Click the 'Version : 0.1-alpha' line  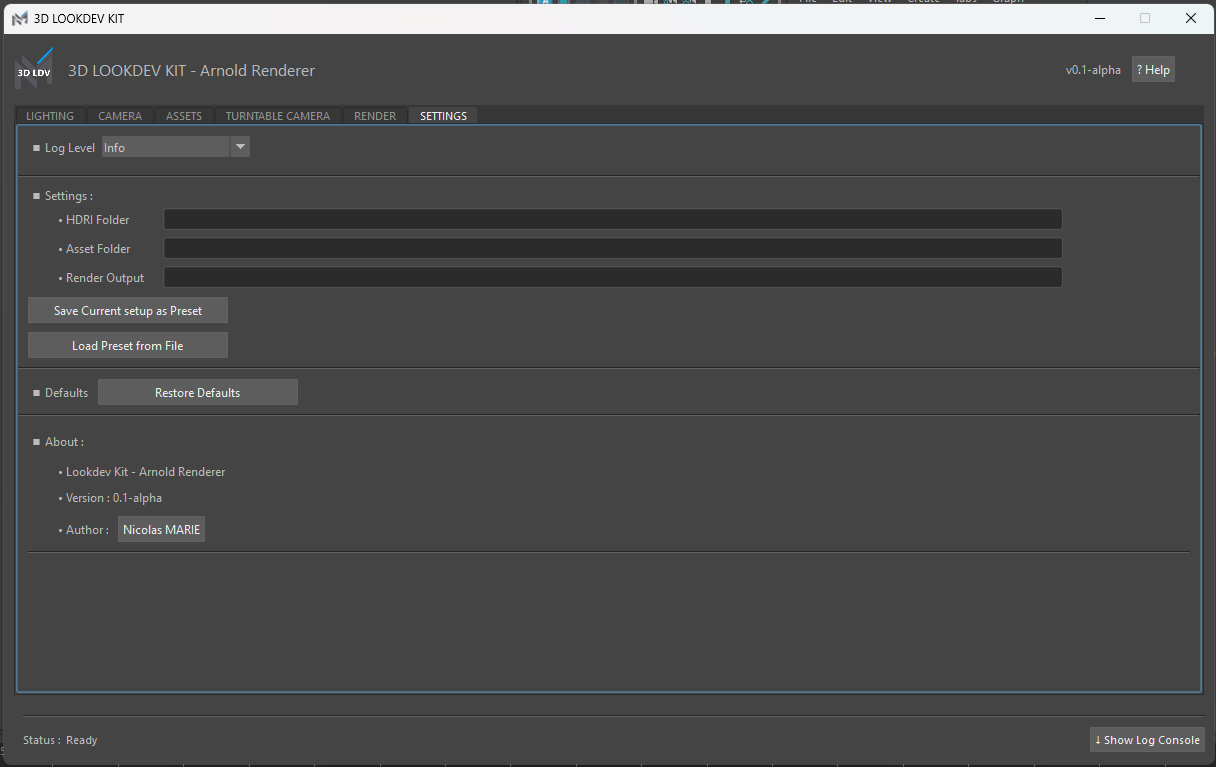coord(114,497)
